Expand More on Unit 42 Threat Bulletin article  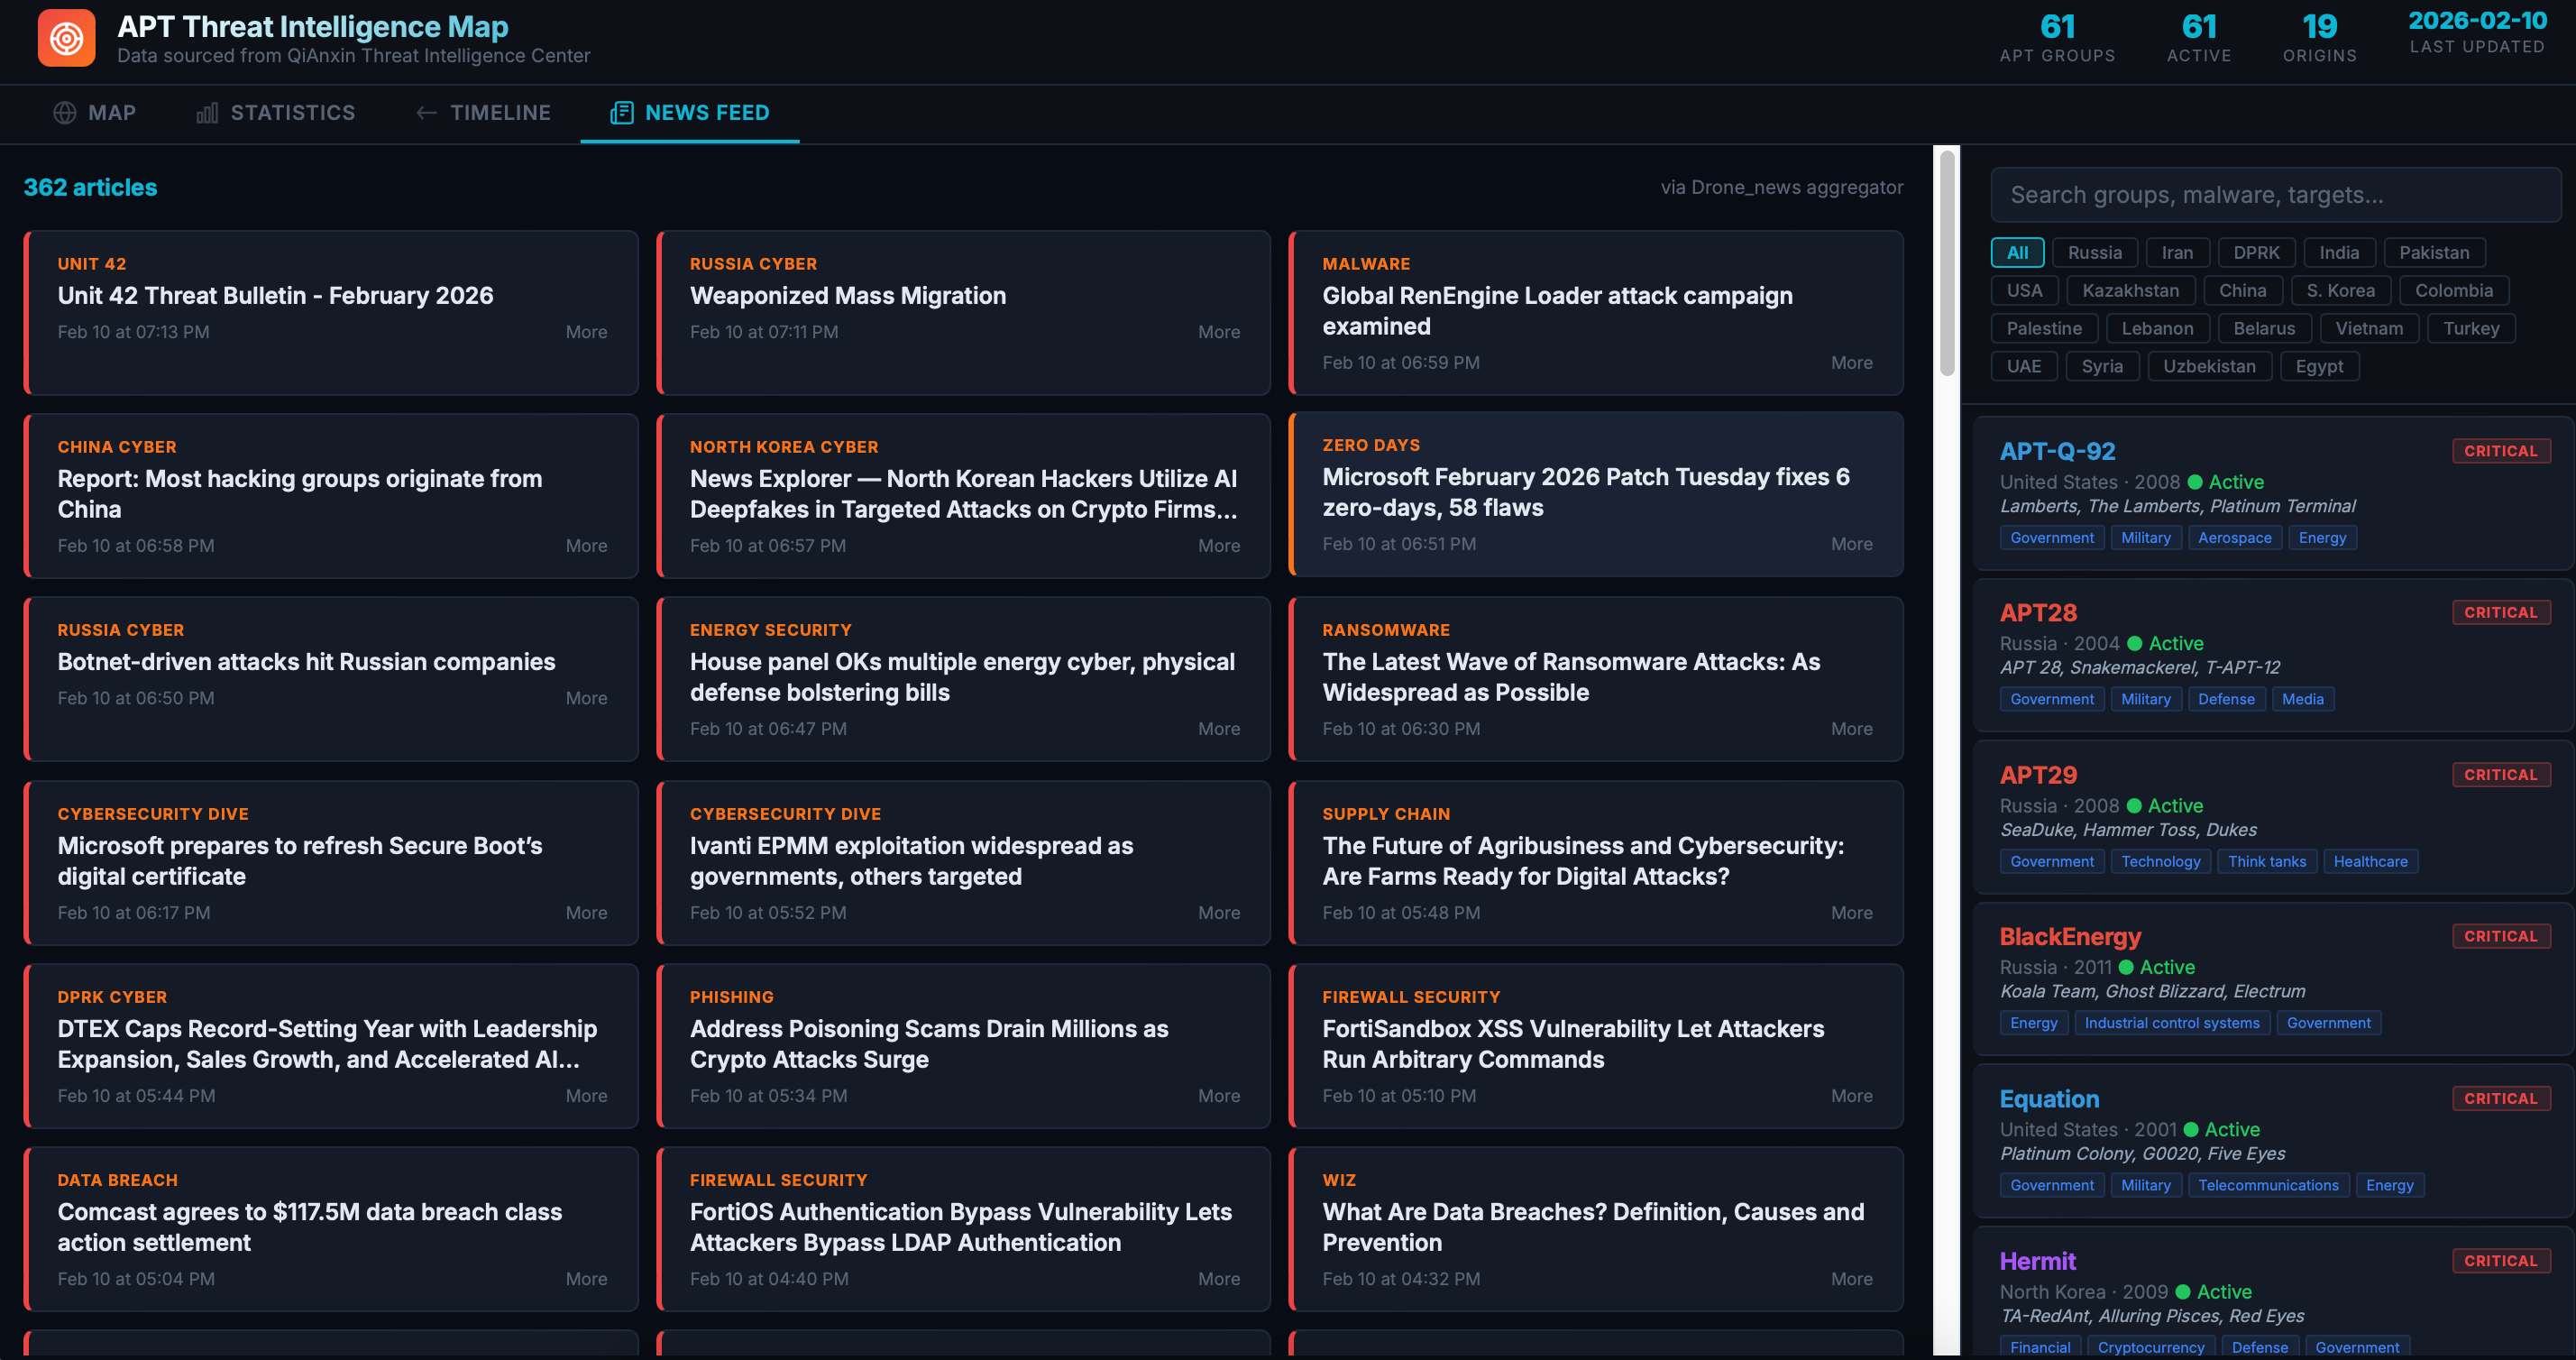[x=586, y=332]
